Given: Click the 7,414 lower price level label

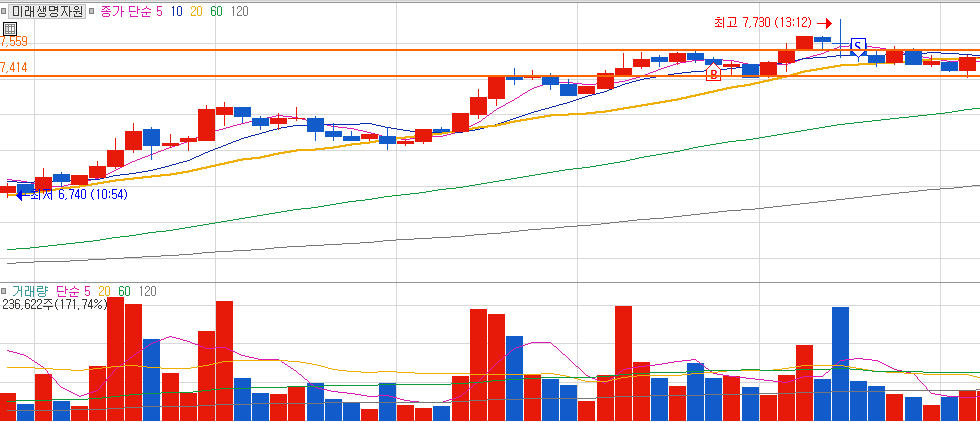Looking at the screenshot, I should pyautogui.click(x=14, y=68).
